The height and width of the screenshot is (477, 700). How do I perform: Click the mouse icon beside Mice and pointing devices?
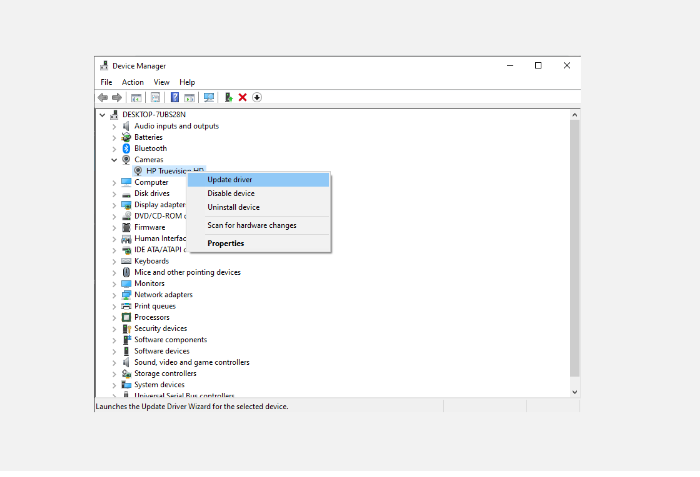(x=126, y=272)
